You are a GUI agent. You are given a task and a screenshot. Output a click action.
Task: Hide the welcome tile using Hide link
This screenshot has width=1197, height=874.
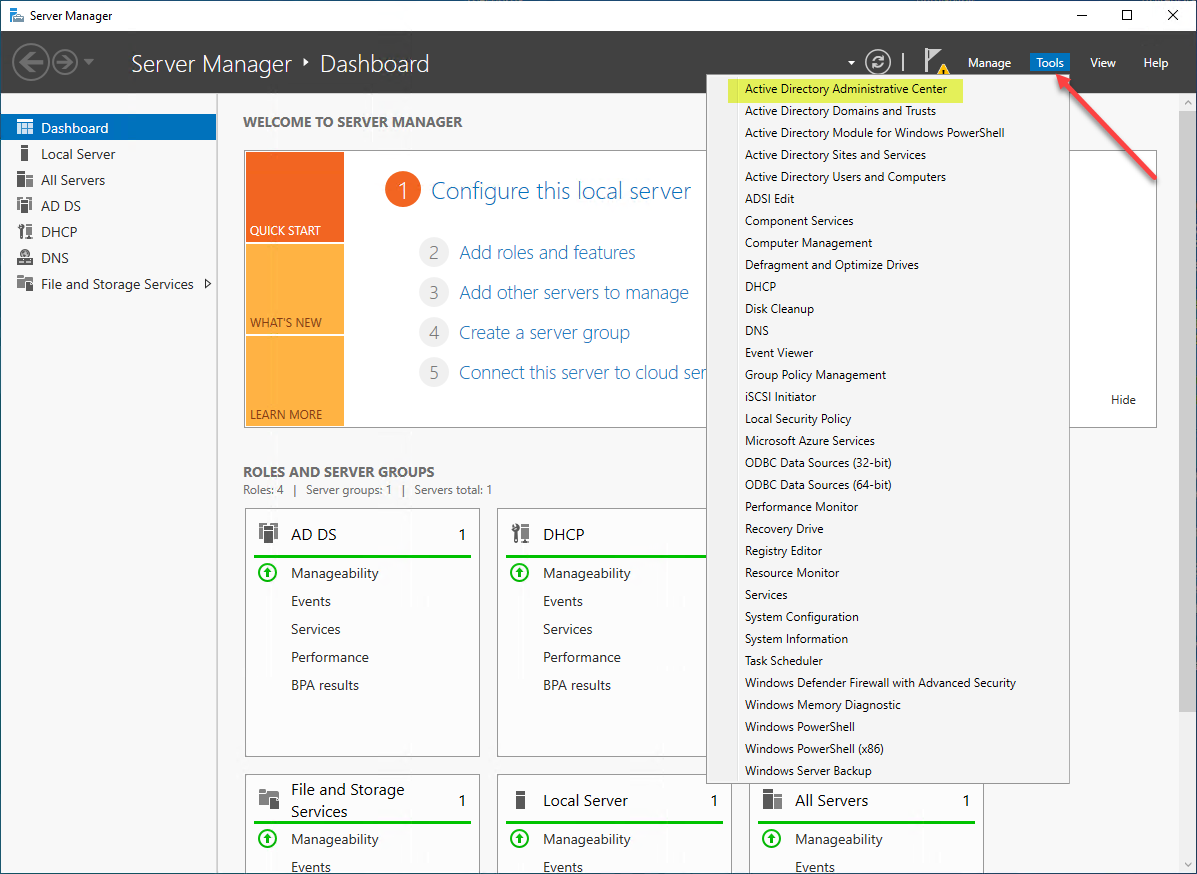coord(1123,399)
